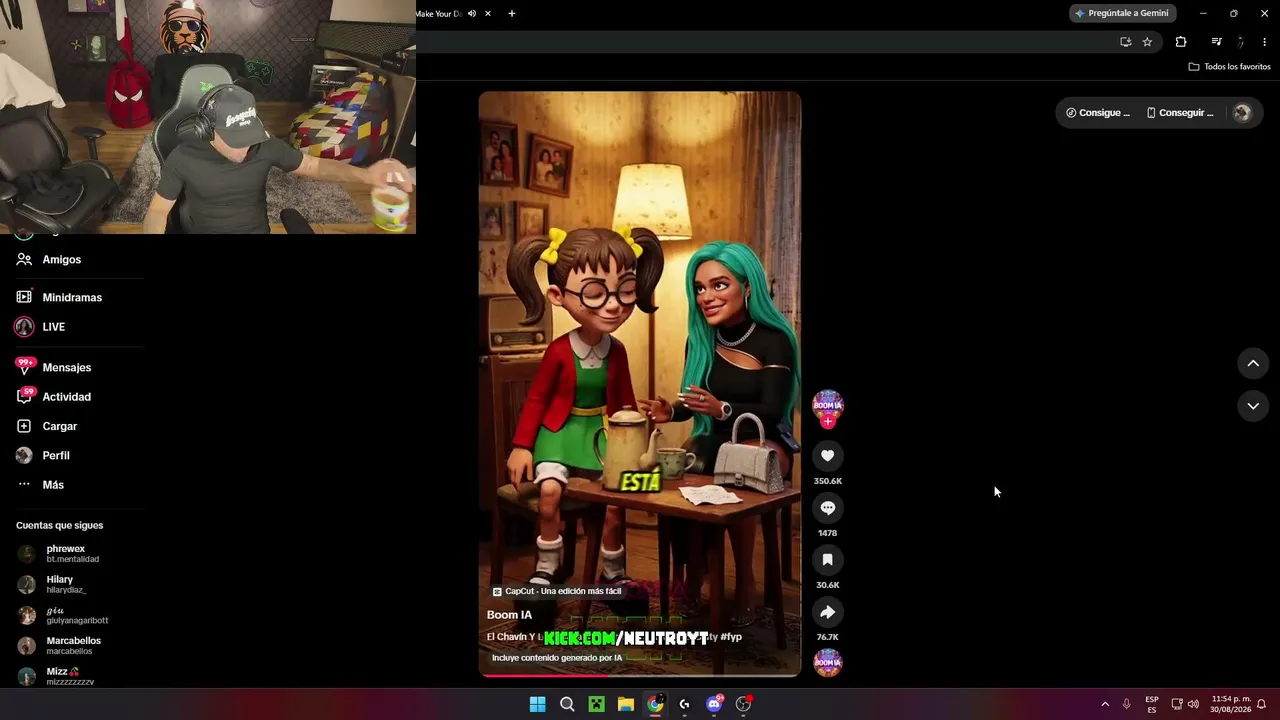1280x720 pixels.
Task: Mute the tab via speaker icon
Action: pyautogui.click(x=472, y=14)
